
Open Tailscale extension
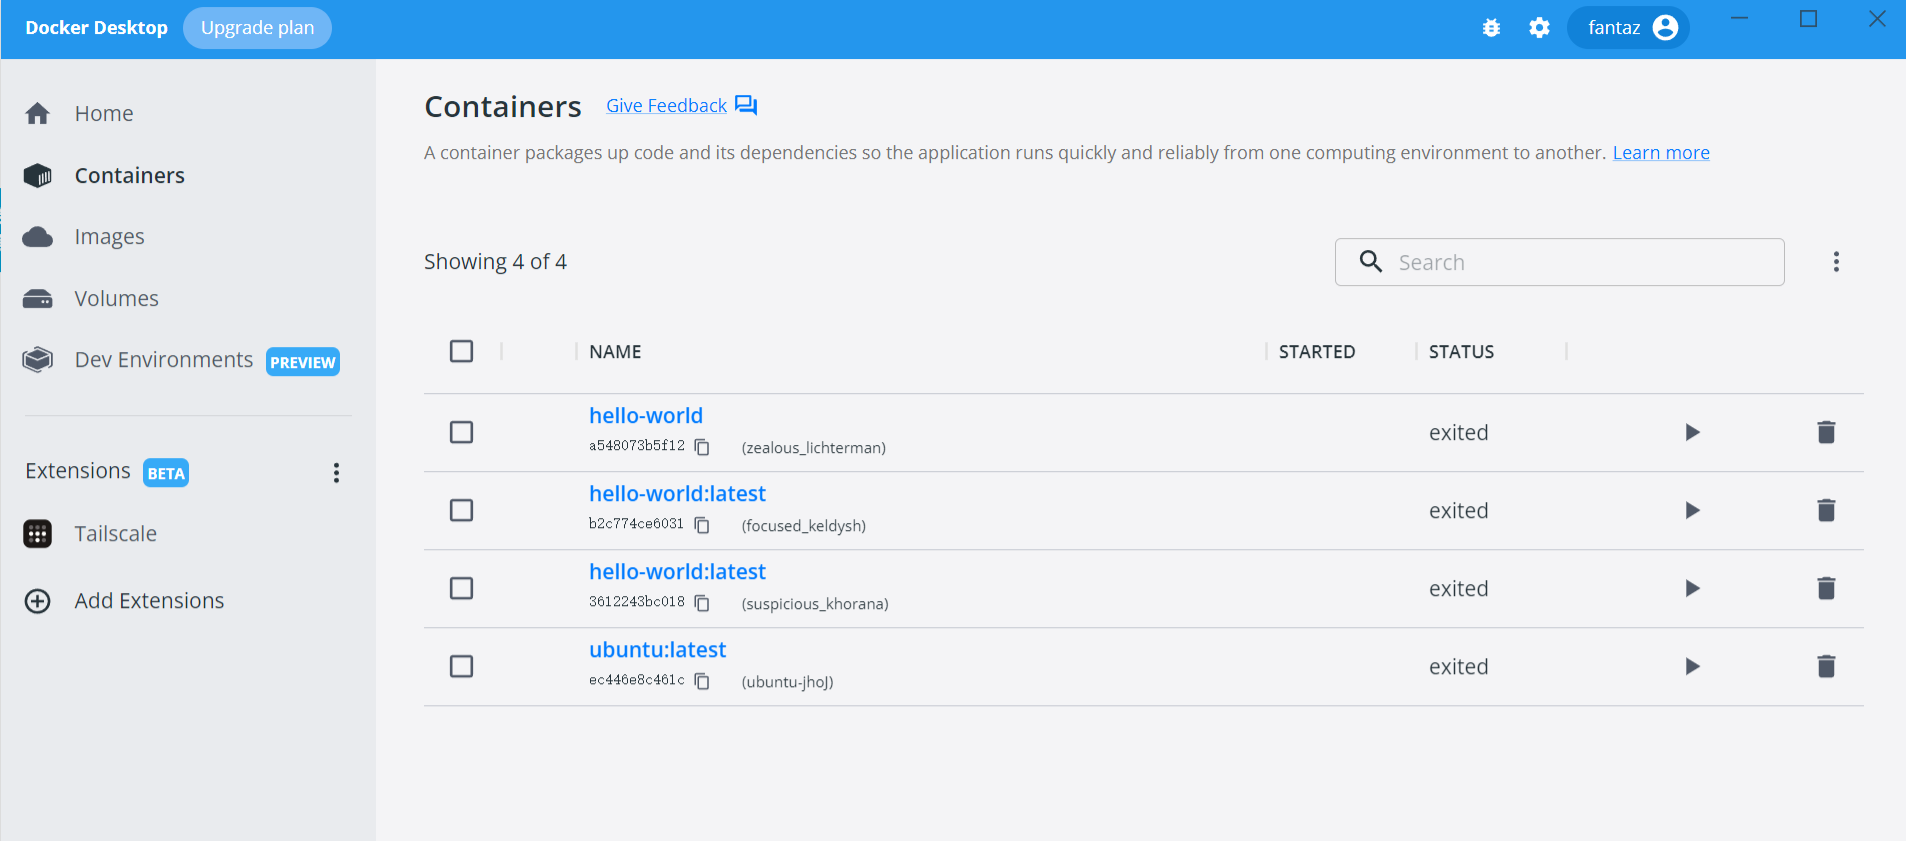click(x=116, y=534)
